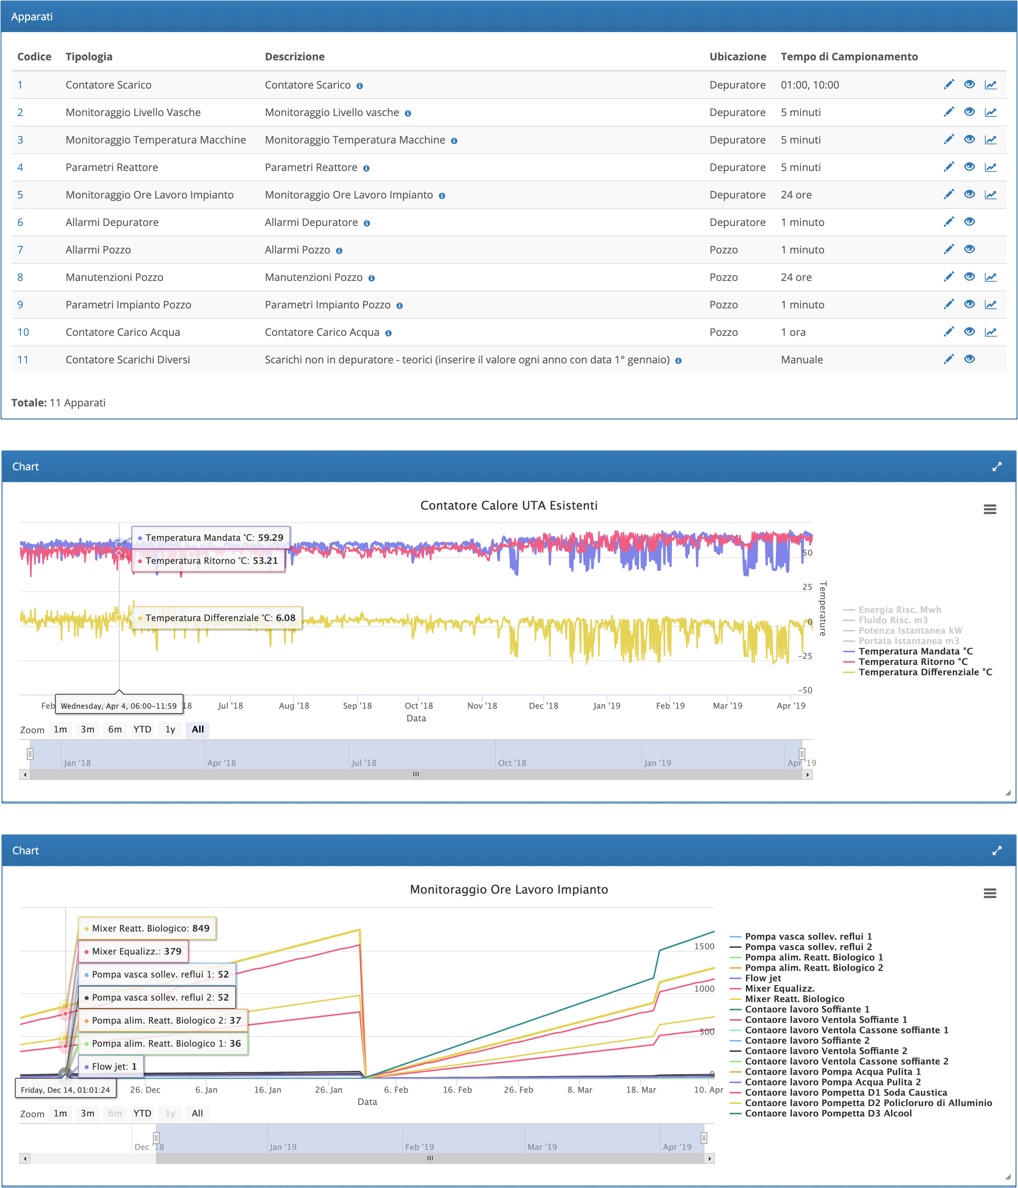Click the view eye icon for Allarmi Pozzo

tap(969, 250)
